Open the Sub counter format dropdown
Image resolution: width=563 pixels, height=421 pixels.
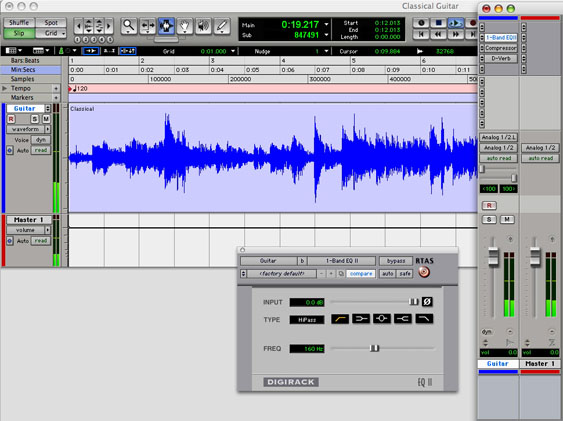point(326,35)
